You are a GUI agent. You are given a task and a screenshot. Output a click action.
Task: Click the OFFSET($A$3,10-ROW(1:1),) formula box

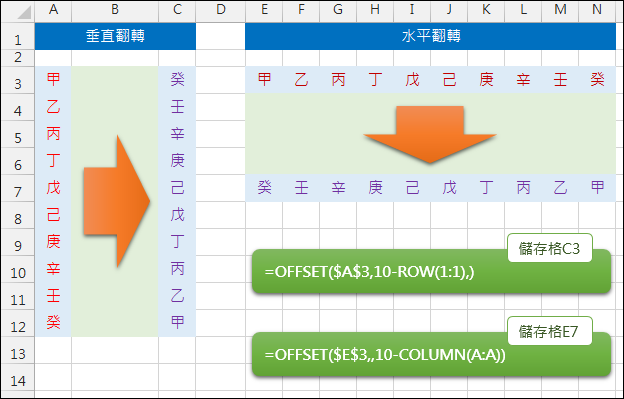click(x=431, y=272)
